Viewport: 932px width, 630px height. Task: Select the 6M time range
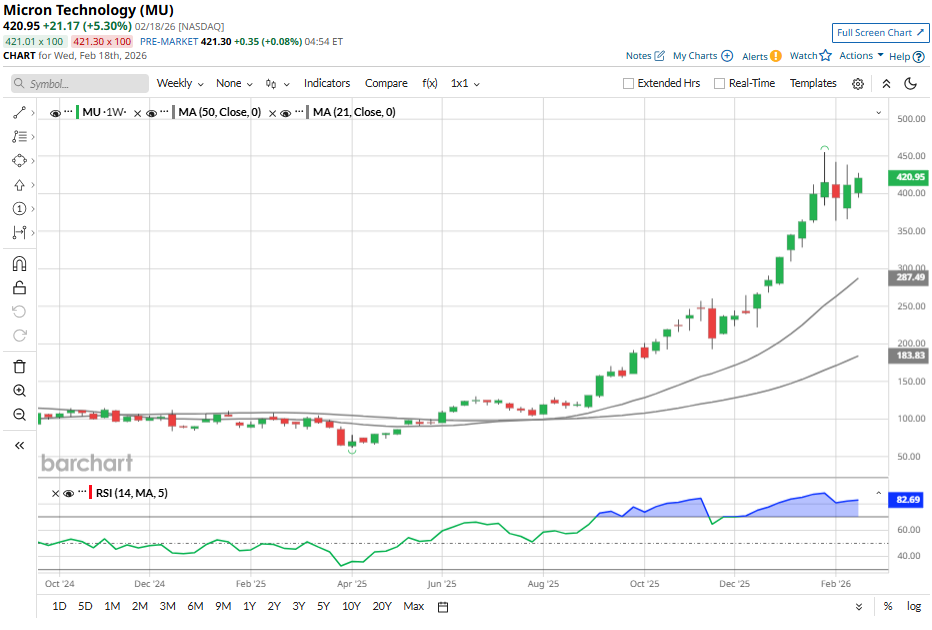click(195, 606)
